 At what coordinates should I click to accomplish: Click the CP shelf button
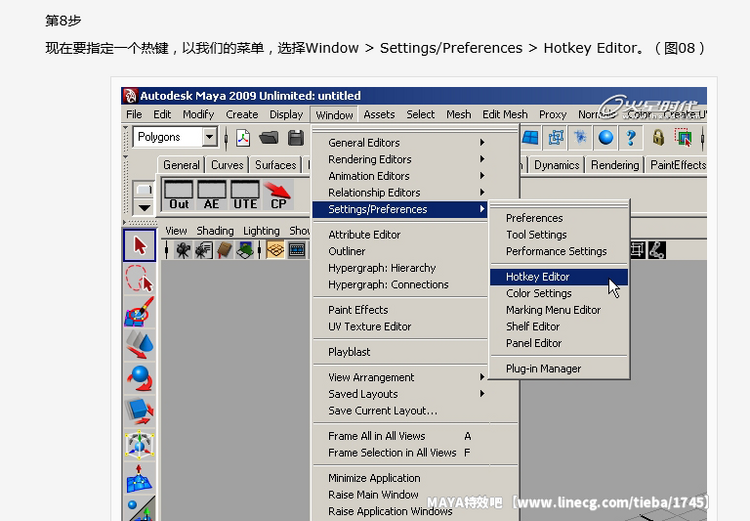click(278, 195)
